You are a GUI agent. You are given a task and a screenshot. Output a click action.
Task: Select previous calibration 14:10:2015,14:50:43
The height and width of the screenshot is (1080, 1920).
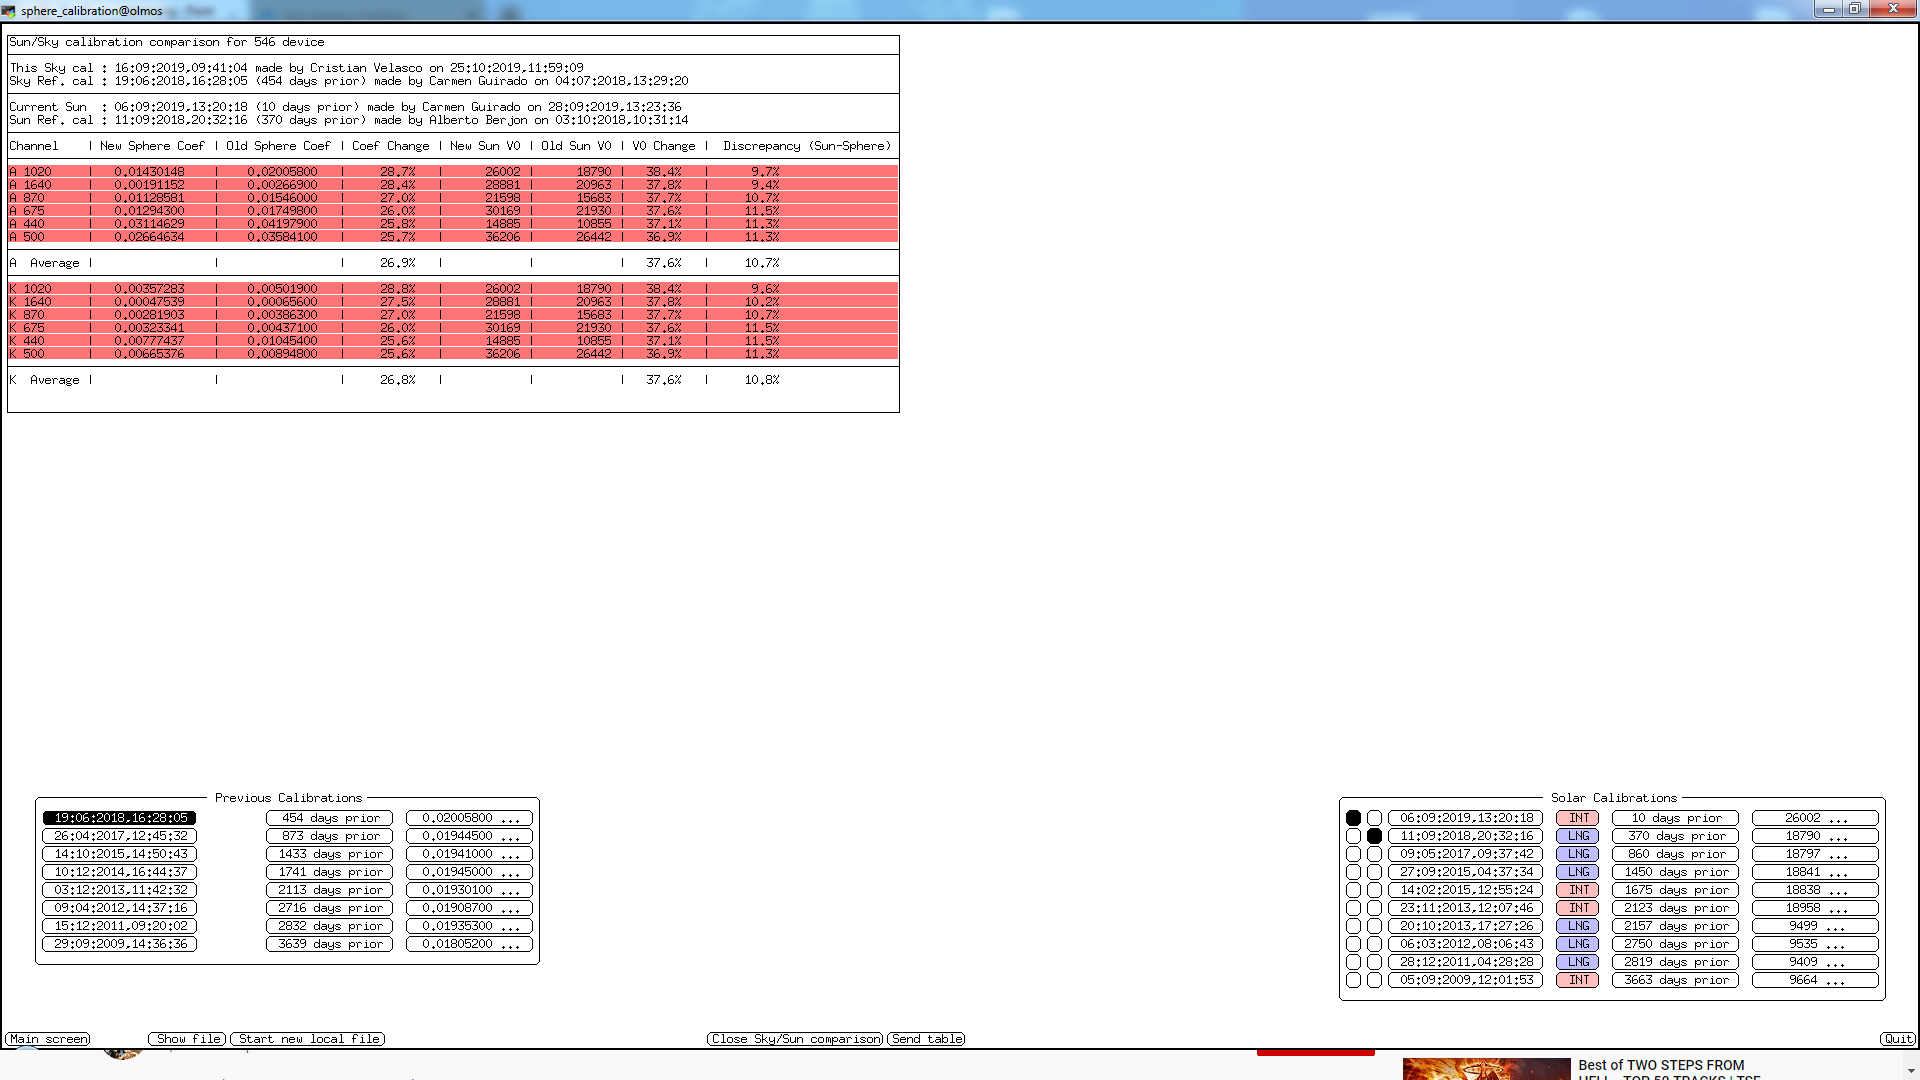120,854
